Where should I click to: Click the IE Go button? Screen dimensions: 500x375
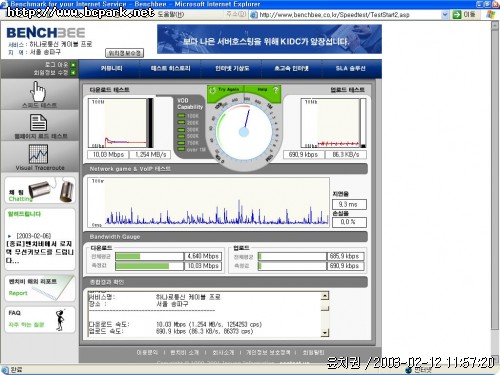tap(464, 15)
